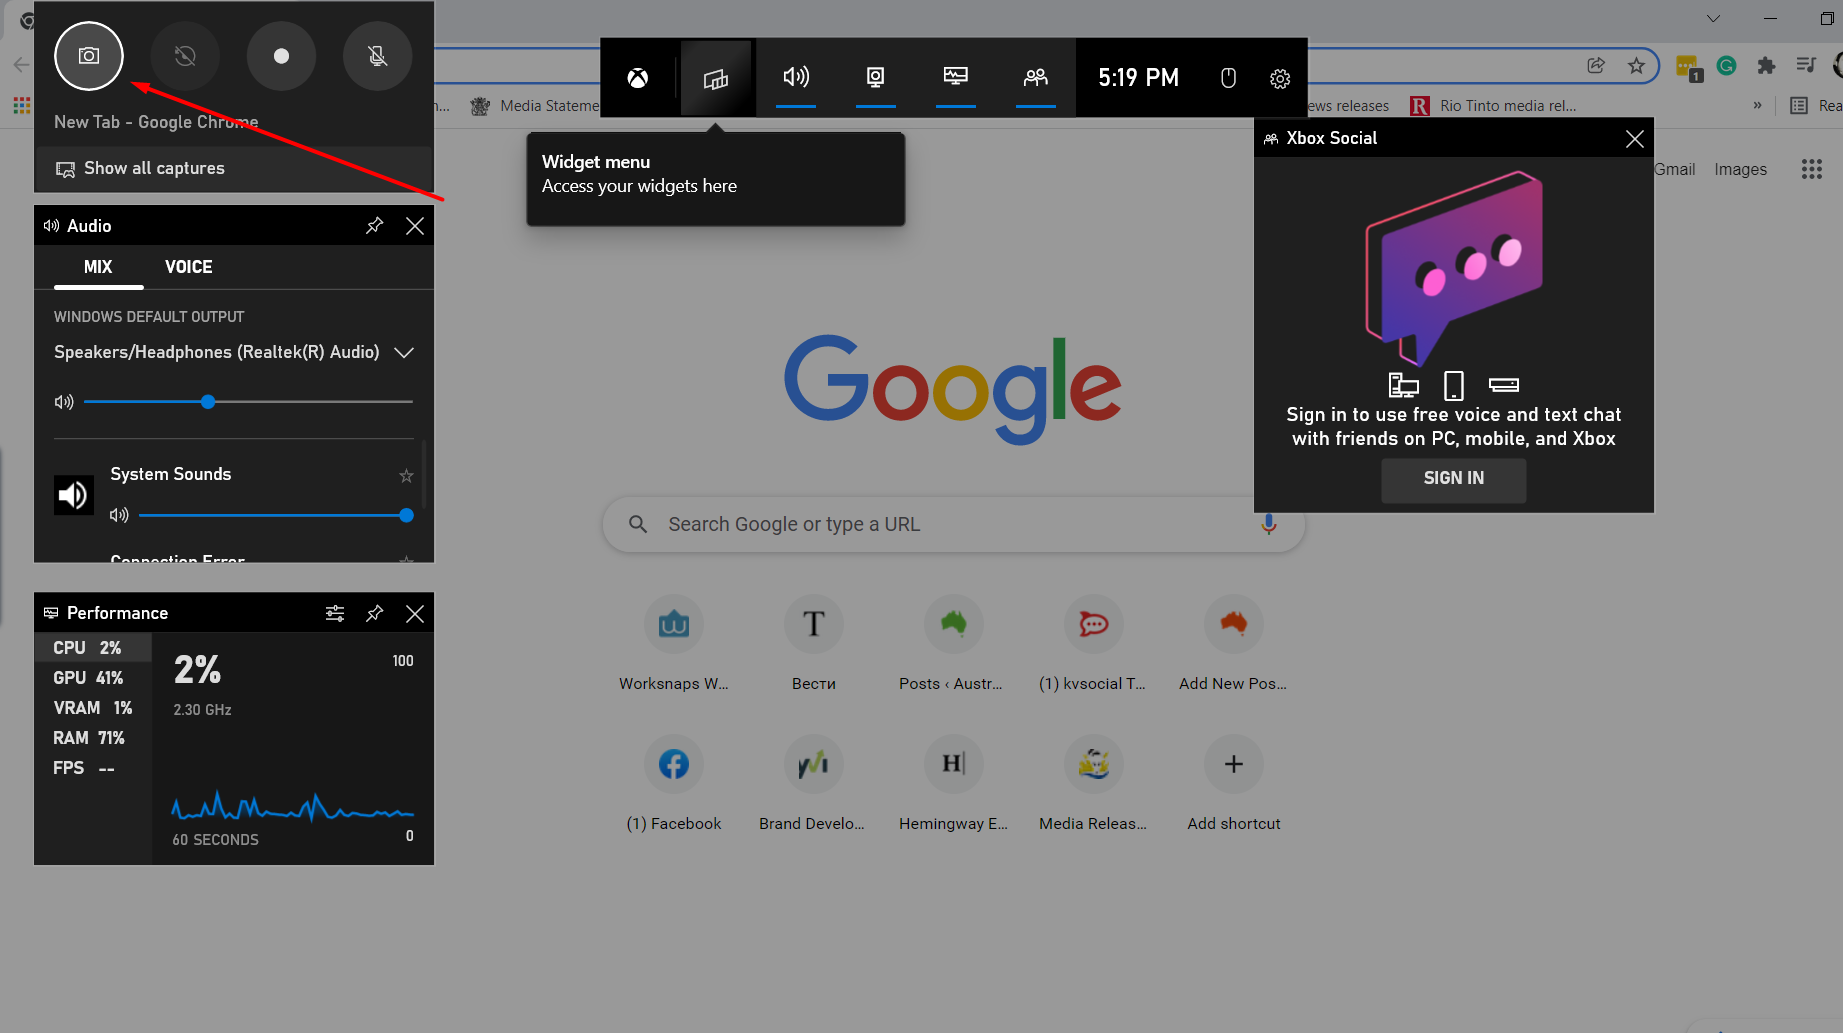Open Chrome's tab search chevron
Image resolution: width=1843 pixels, height=1033 pixels.
click(x=1713, y=18)
